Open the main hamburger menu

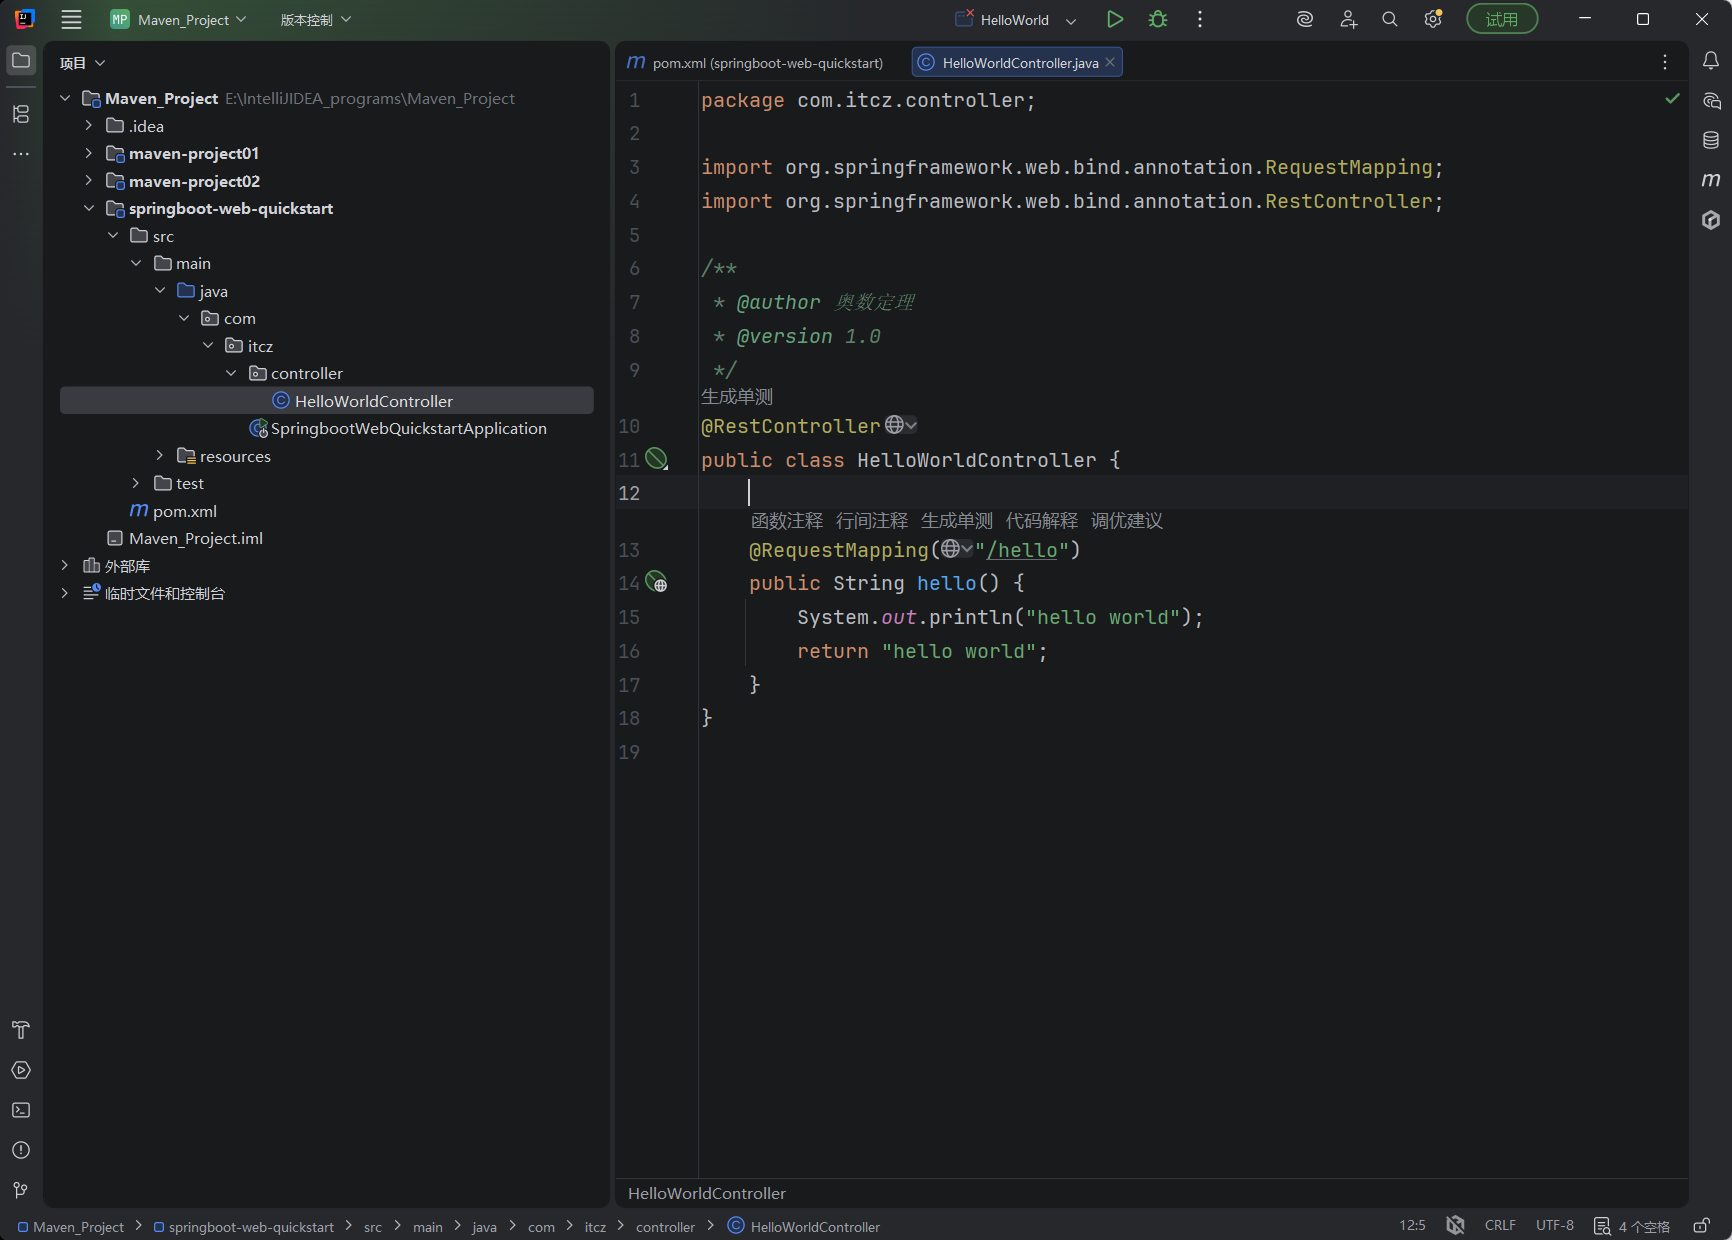click(x=71, y=19)
